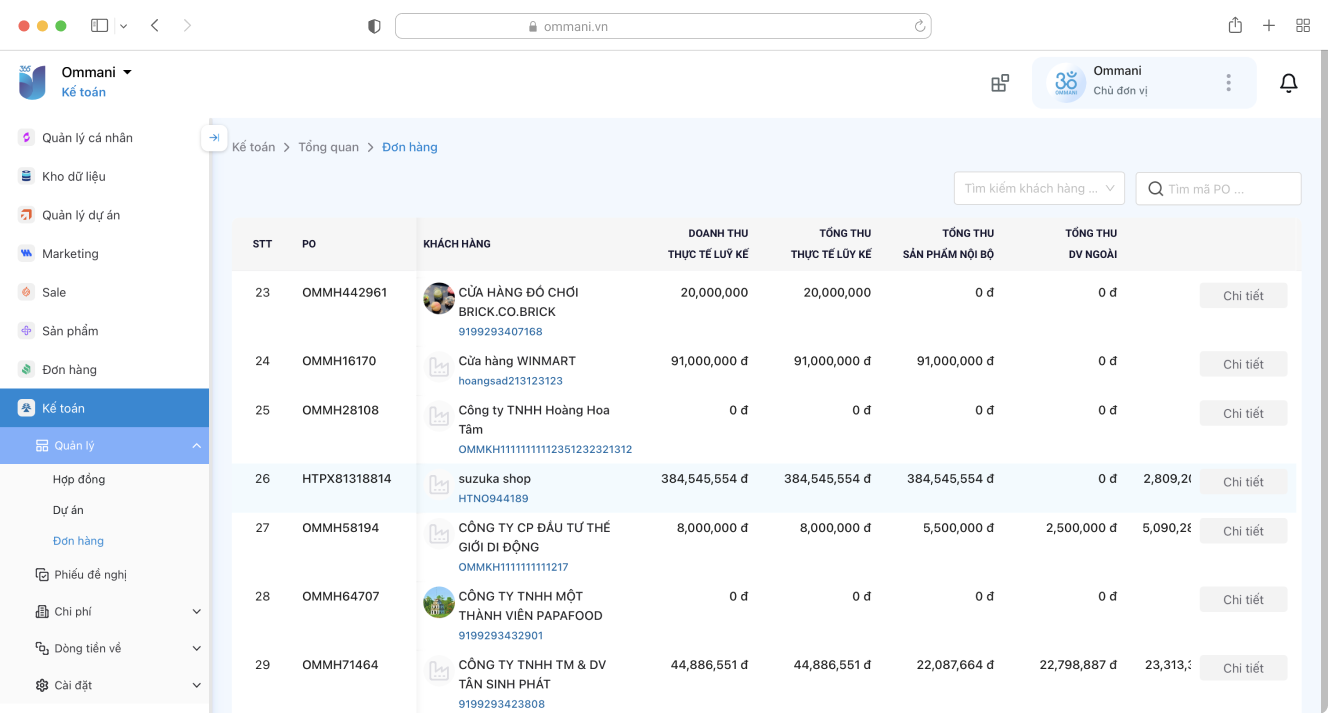Screen dimensions: 1328x713
Task: Click the Tìm mã PO search field
Action: point(1230,189)
